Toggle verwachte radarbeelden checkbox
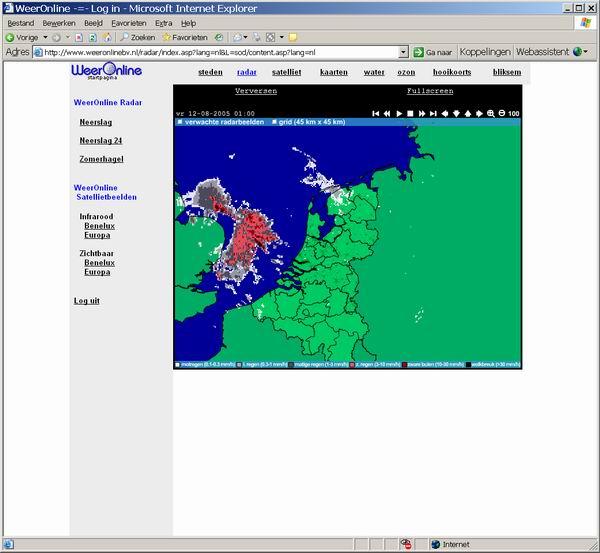600x553 pixels. point(180,122)
